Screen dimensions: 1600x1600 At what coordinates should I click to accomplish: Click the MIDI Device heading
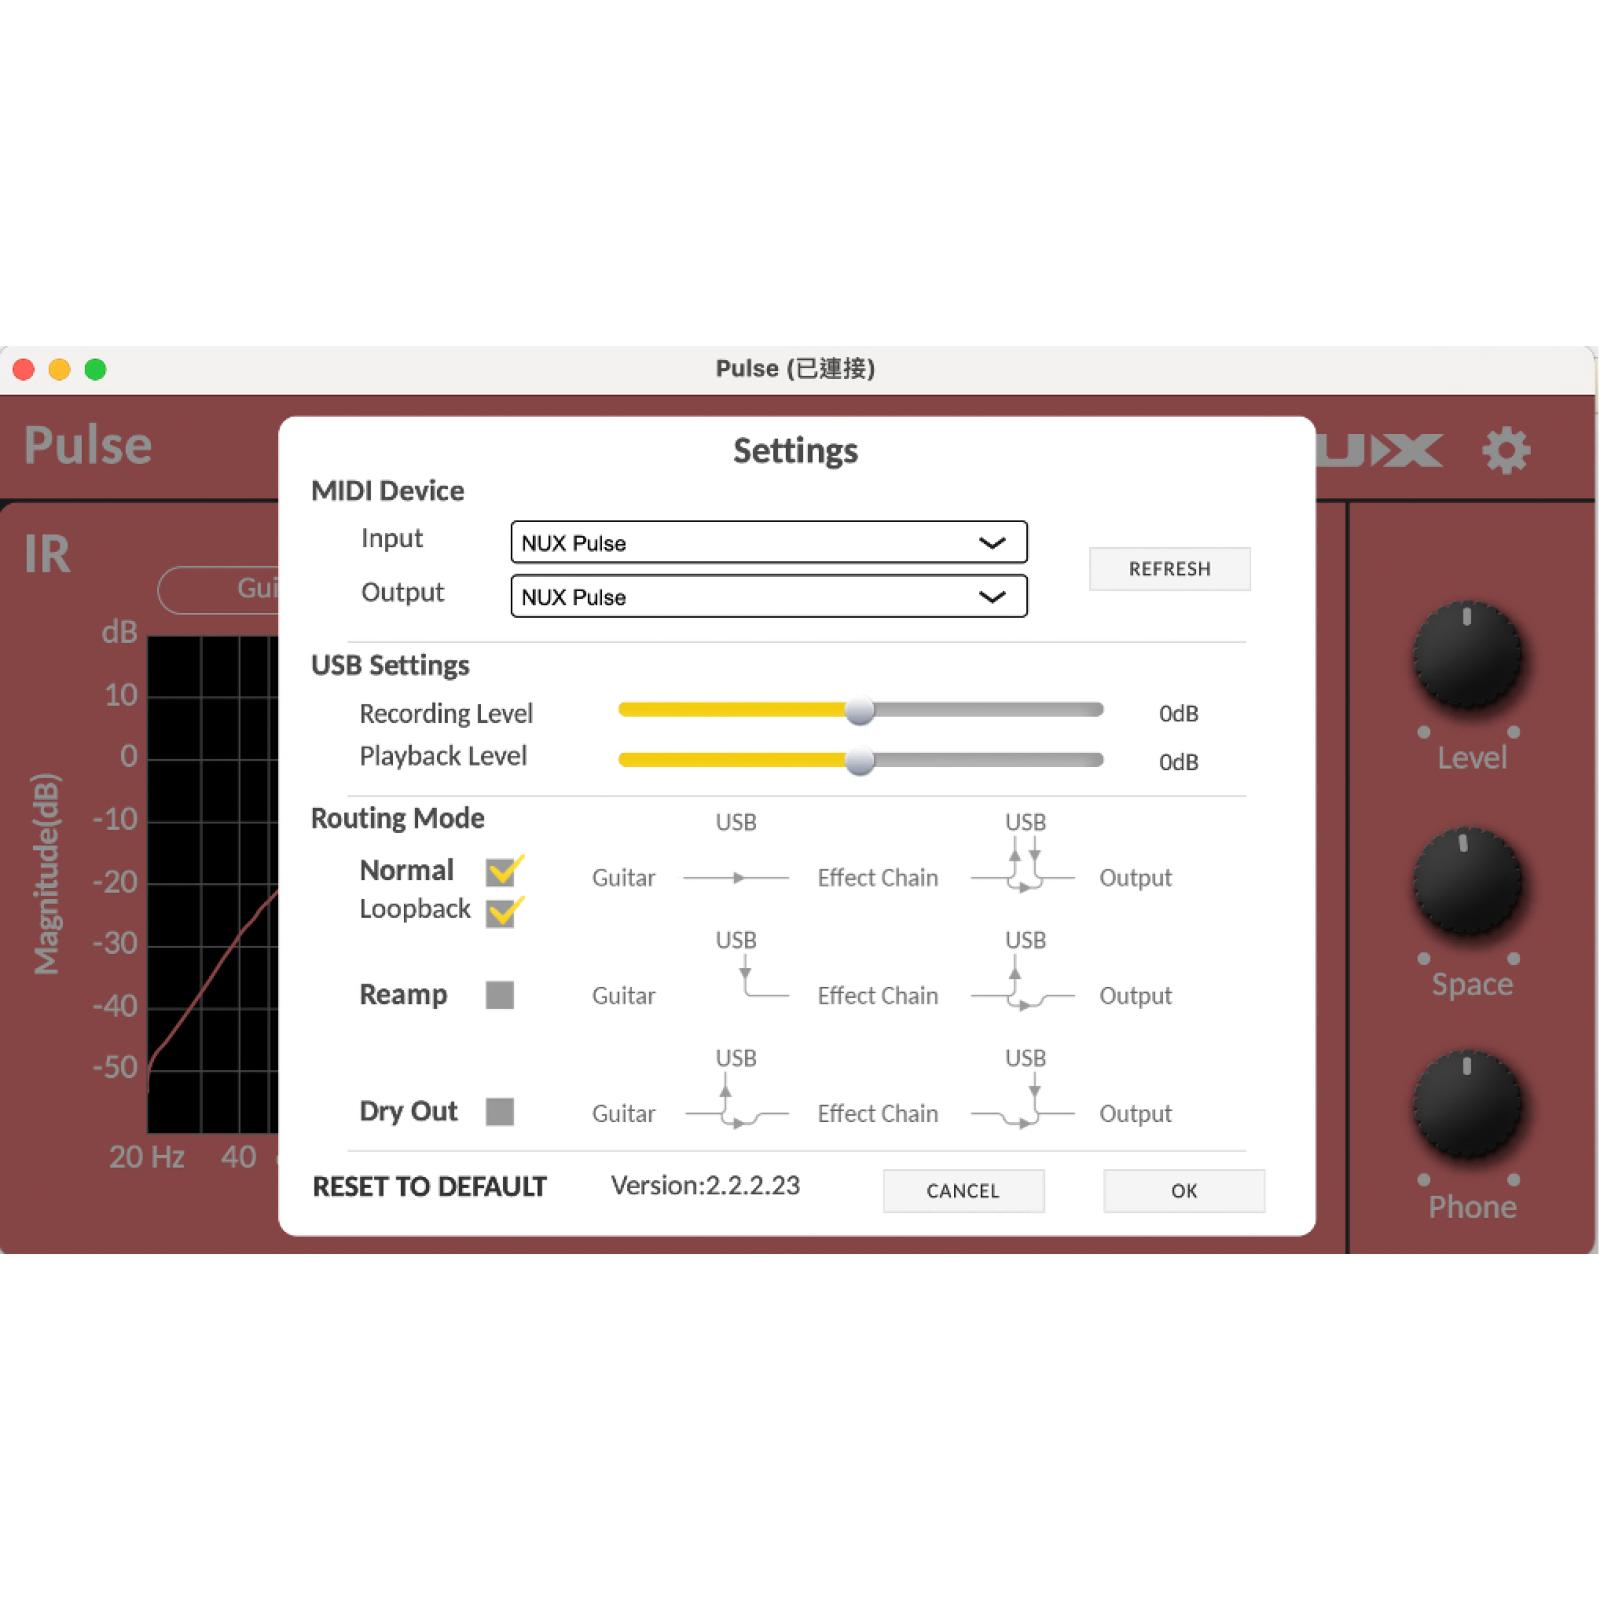tap(388, 491)
